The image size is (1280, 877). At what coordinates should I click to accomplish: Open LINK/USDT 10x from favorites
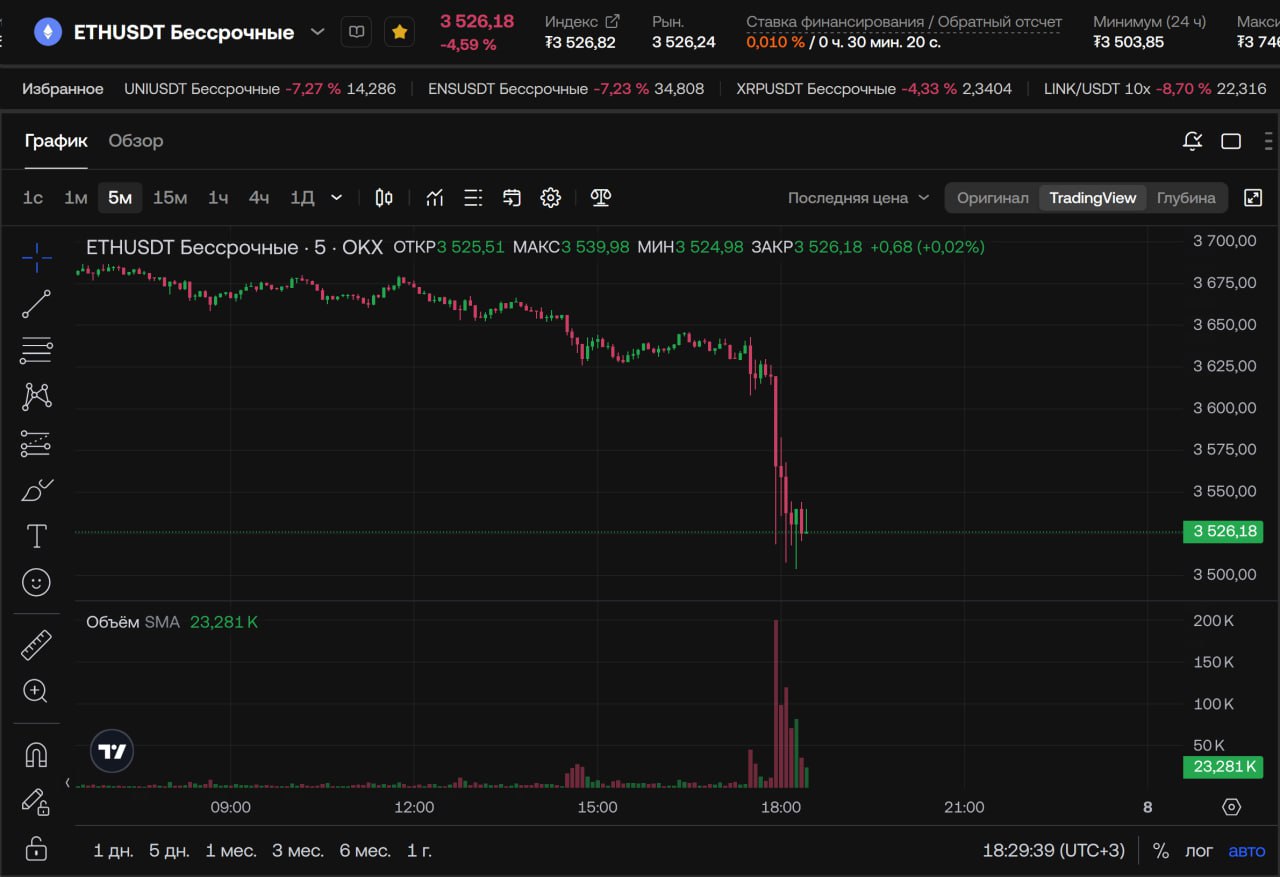point(1155,89)
